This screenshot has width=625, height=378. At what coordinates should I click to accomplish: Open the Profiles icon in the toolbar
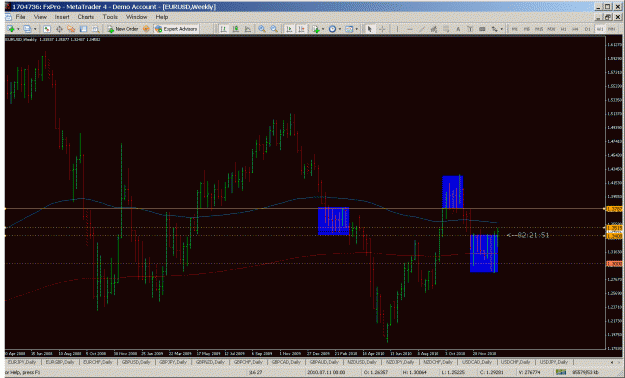(x=27, y=29)
